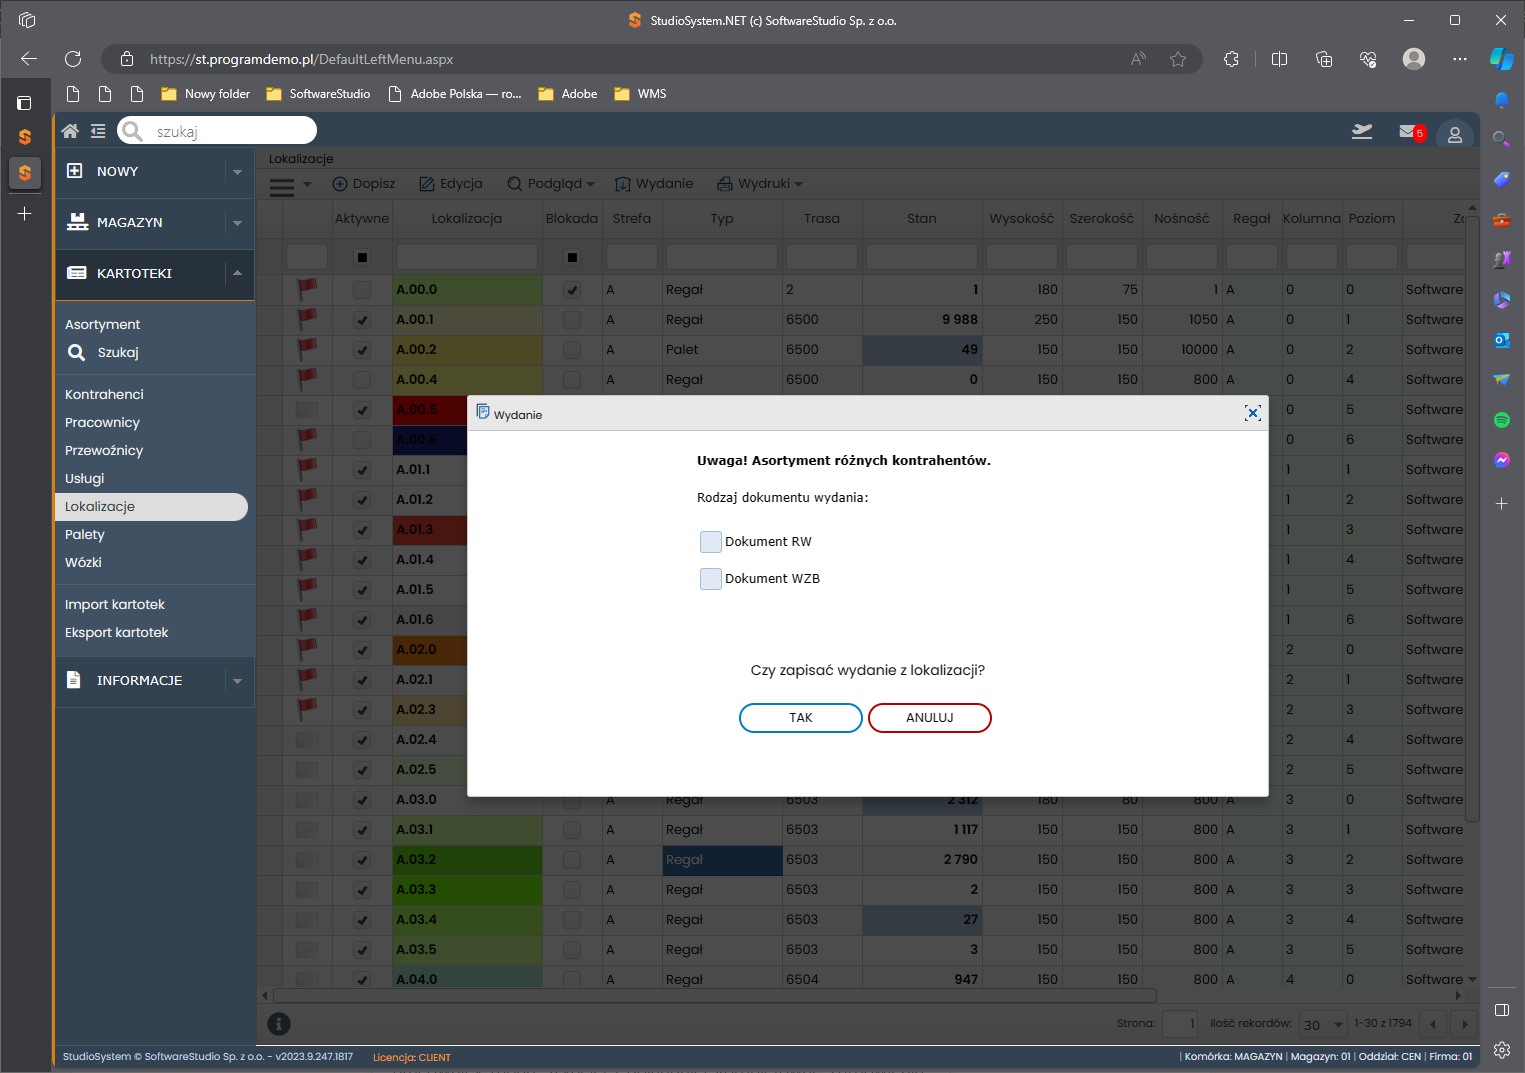Confirm with the TAK button
Image resolution: width=1525 pixels, height=1073 pixels.
800,718
